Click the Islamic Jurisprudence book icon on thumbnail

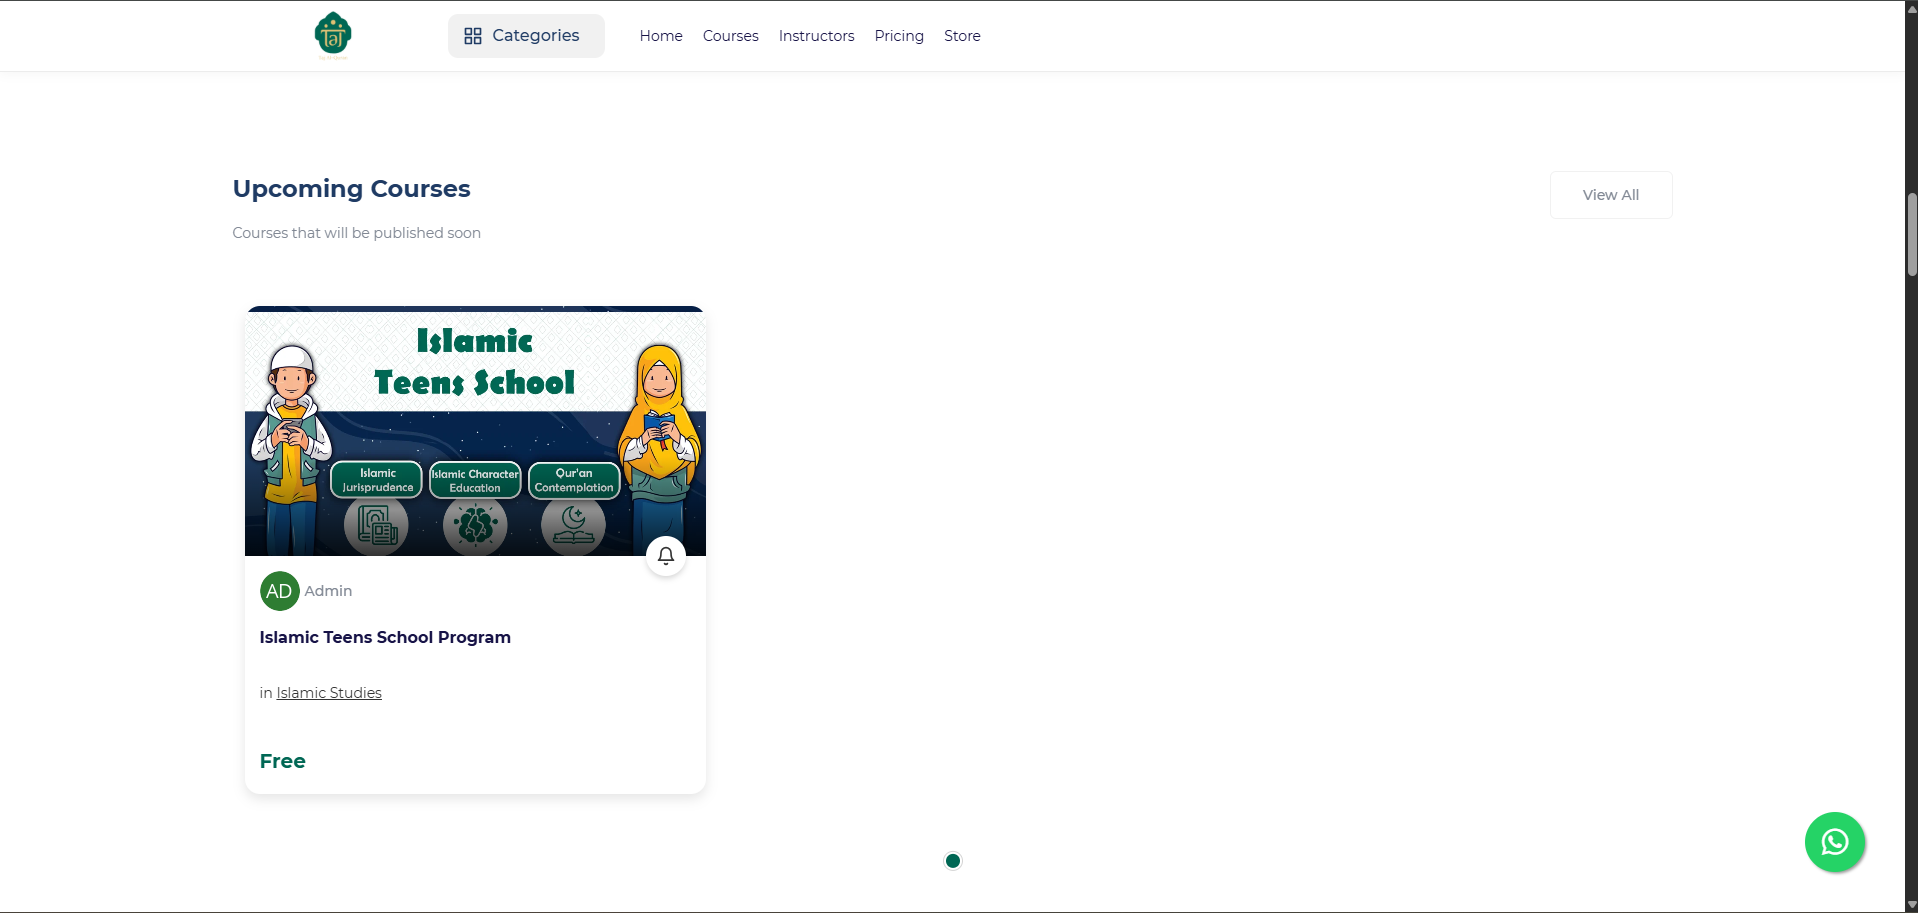(x=375, y=524)
